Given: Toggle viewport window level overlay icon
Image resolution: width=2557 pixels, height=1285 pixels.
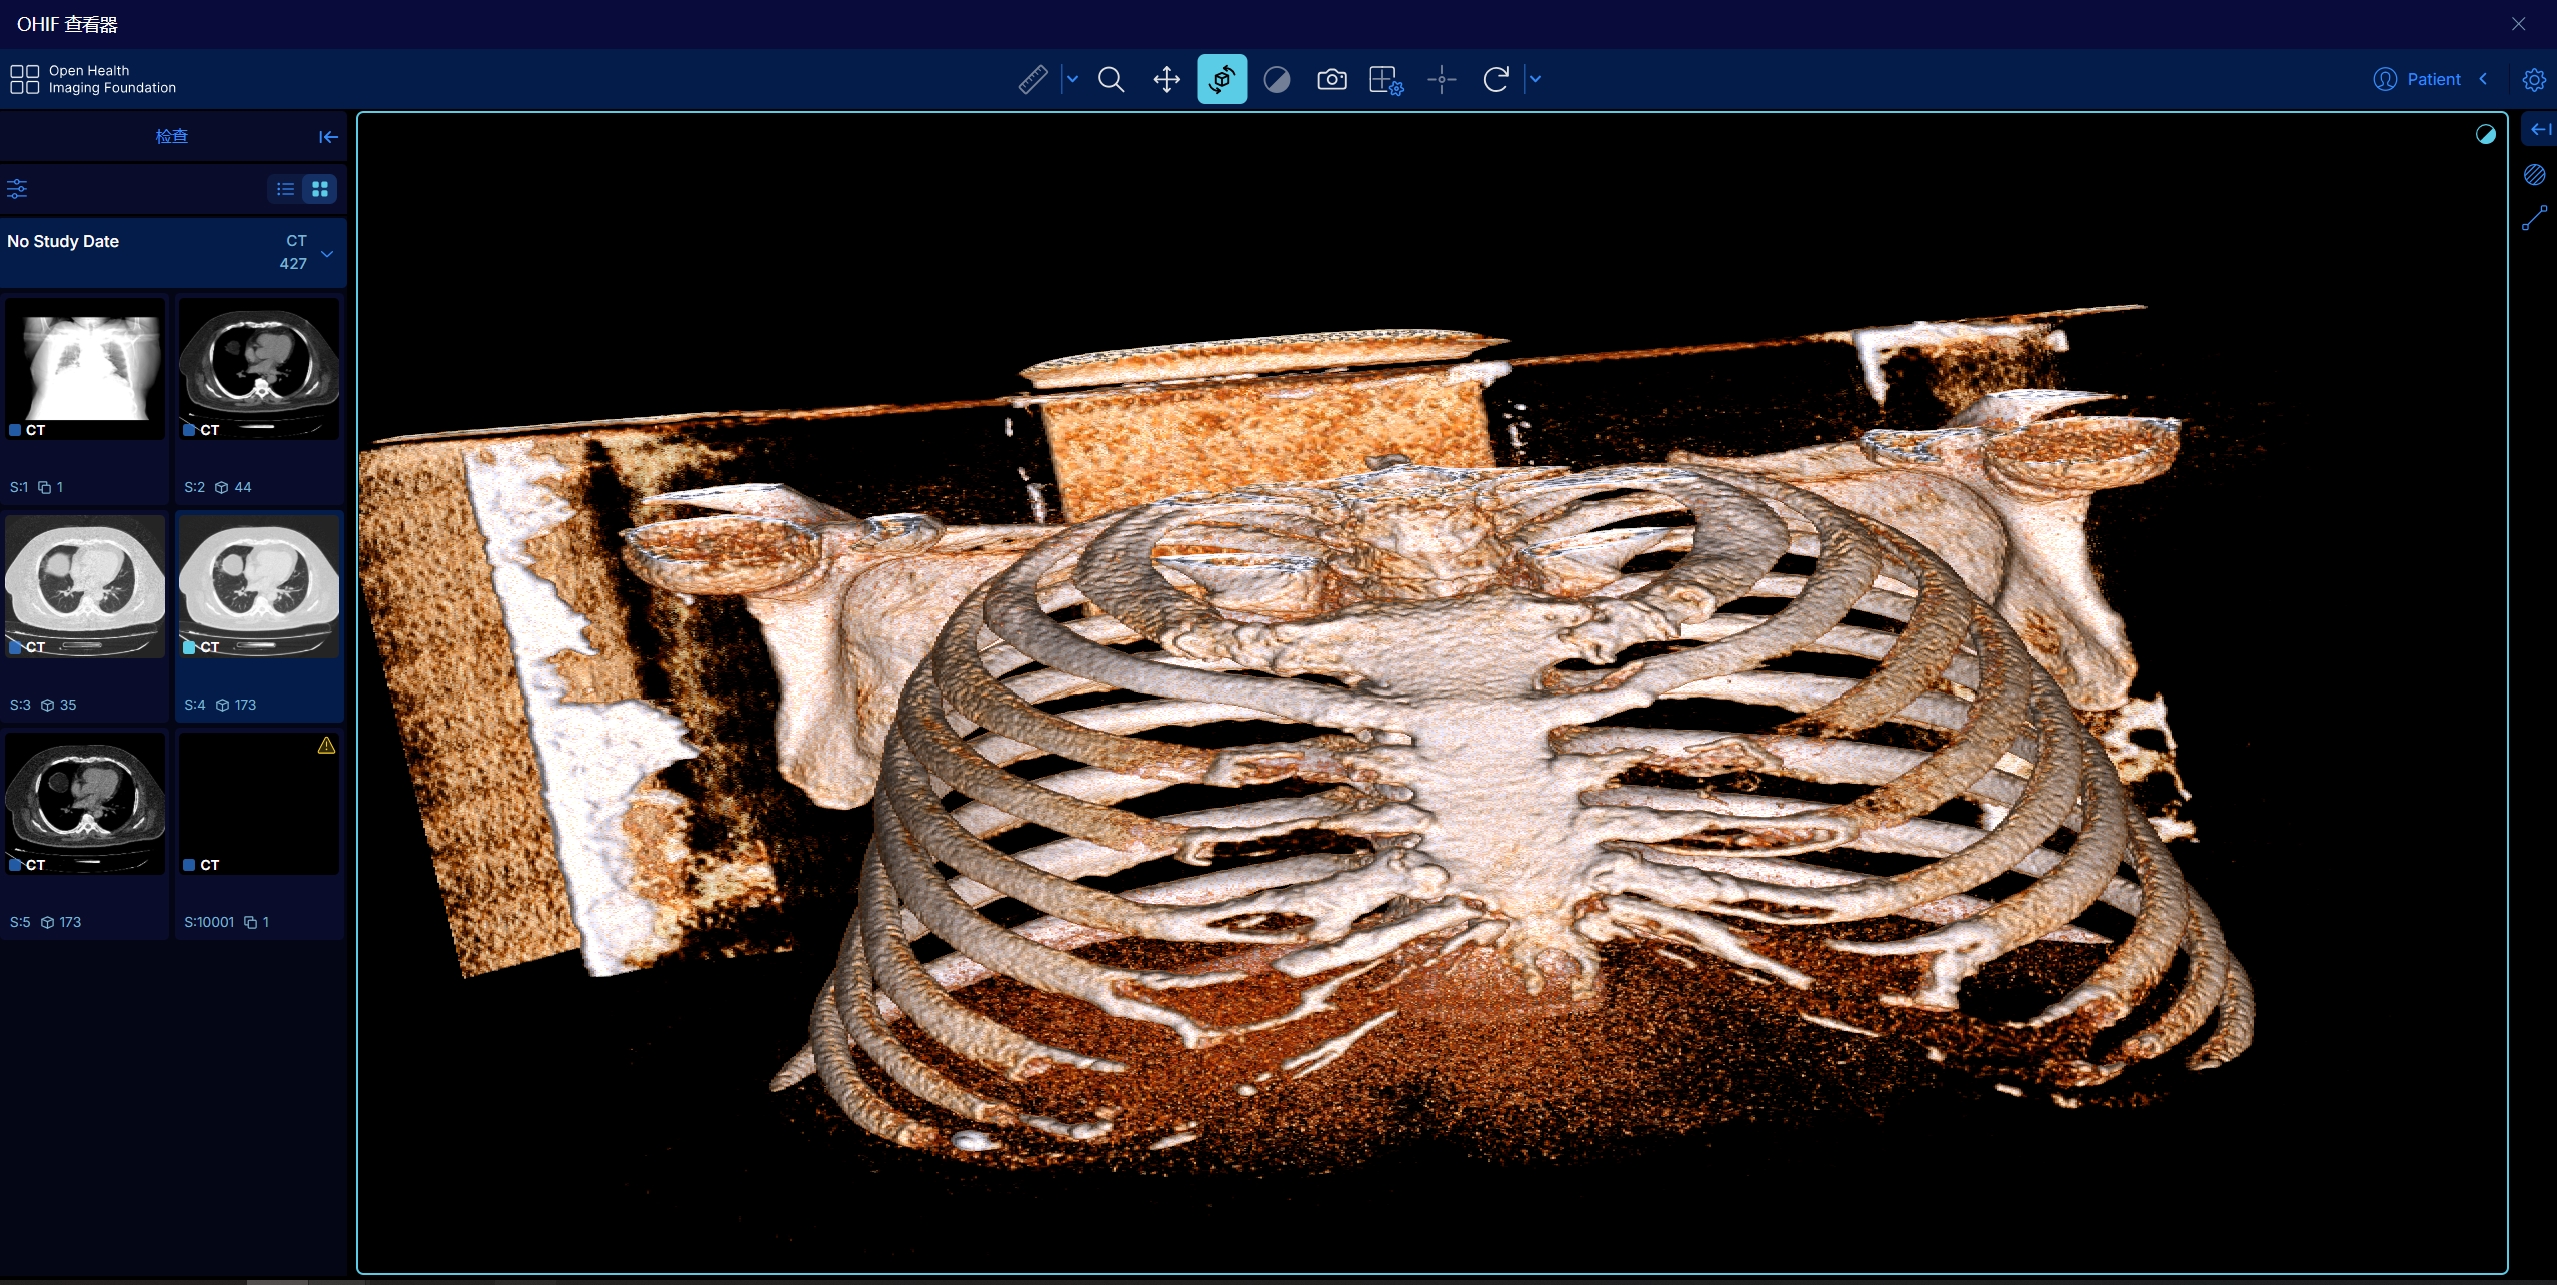Looking at the screenshot, I should (2485, 135).
